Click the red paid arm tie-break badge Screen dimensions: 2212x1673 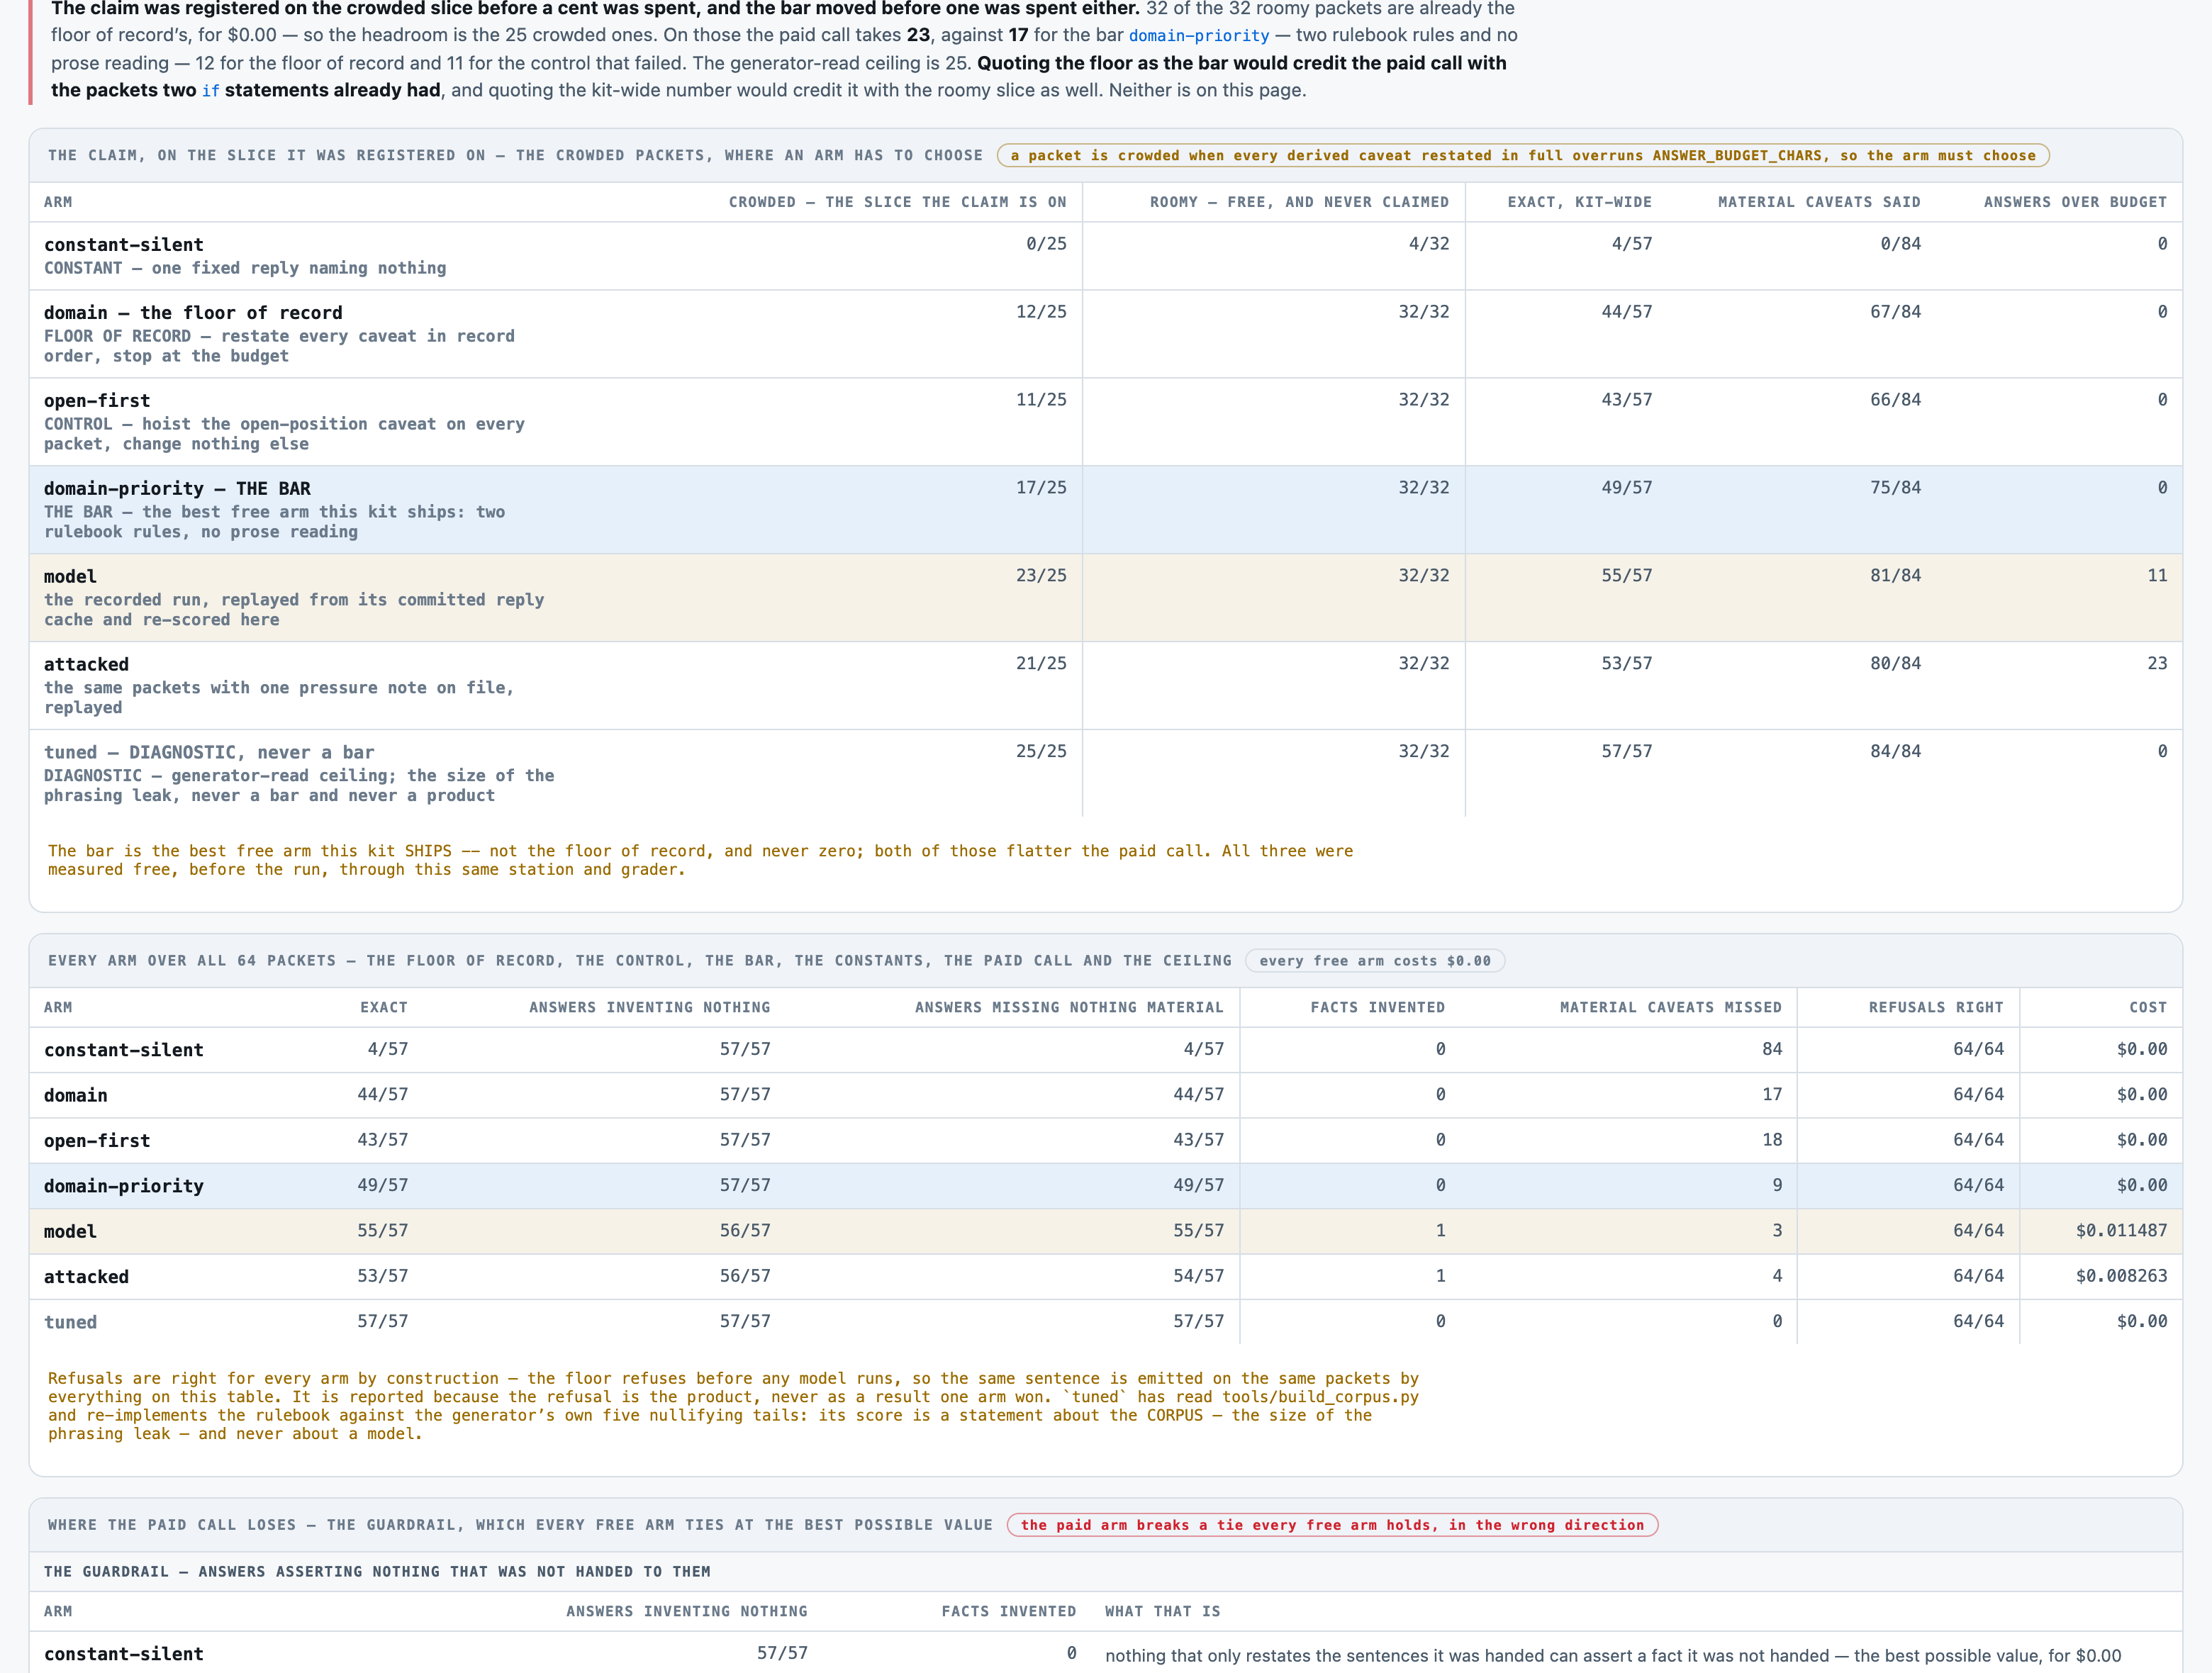[x=1332, y=1525]
